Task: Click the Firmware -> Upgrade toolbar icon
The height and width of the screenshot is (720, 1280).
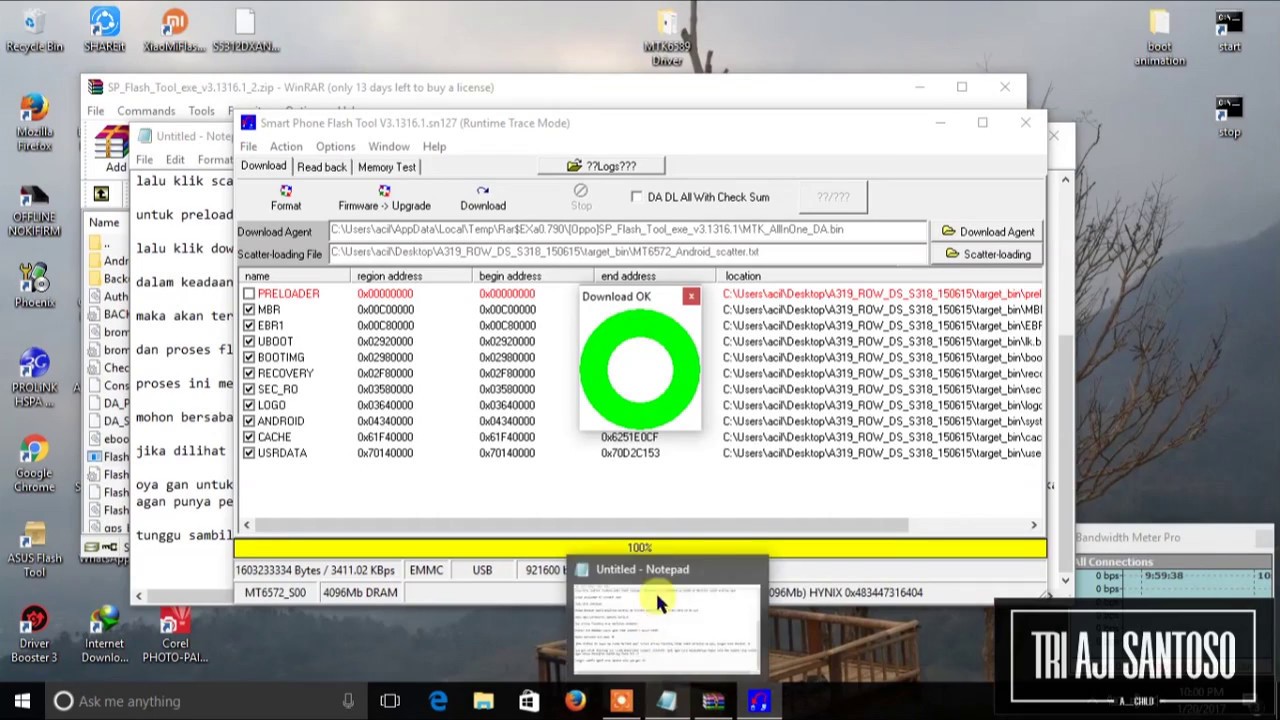Action: click(384, 198)
